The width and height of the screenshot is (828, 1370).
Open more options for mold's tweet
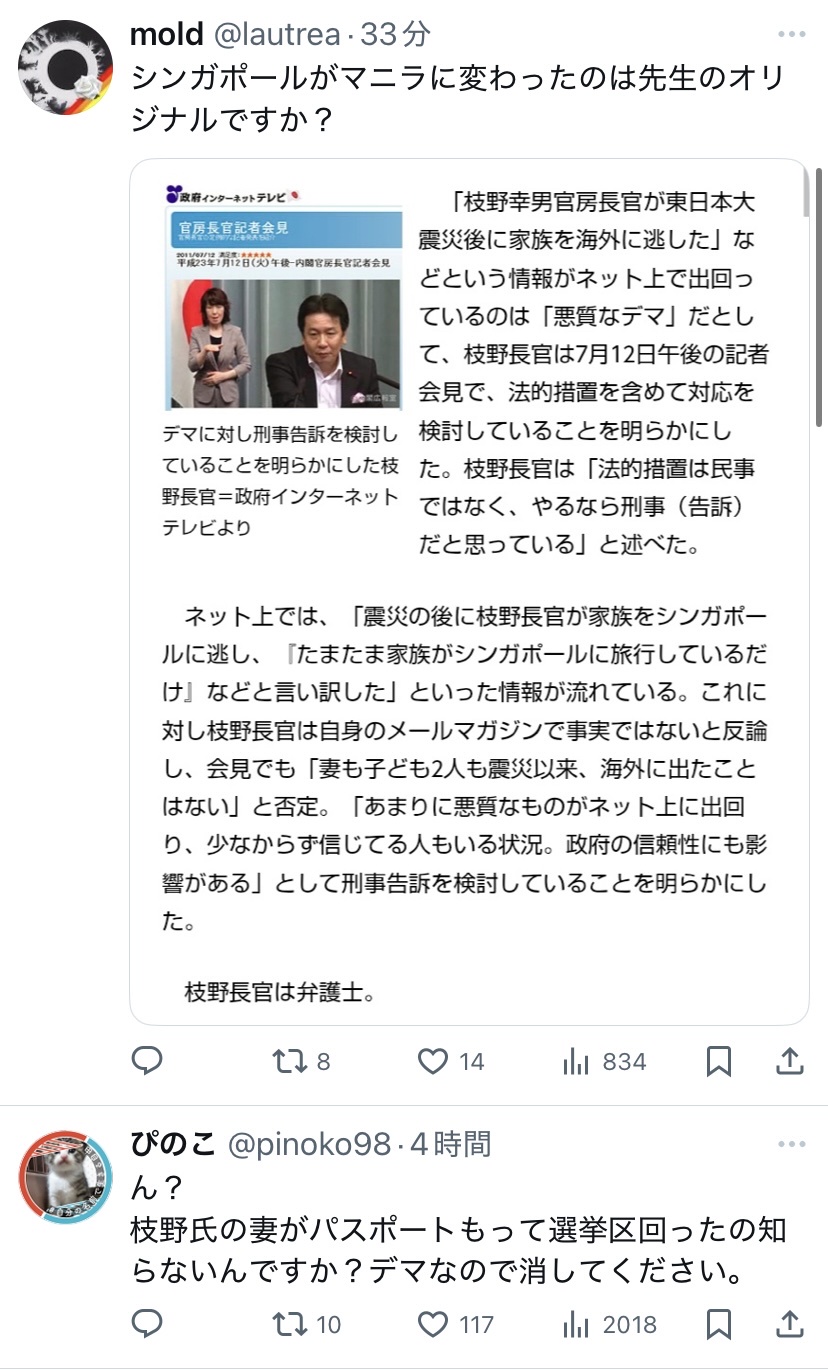[791, 34]
